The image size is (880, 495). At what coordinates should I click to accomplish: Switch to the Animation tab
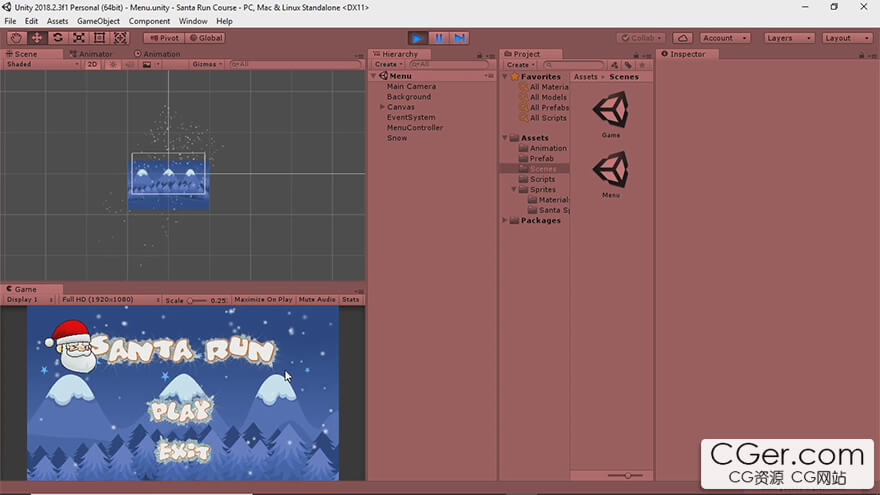pyautogui.click(x=157, y=54)
